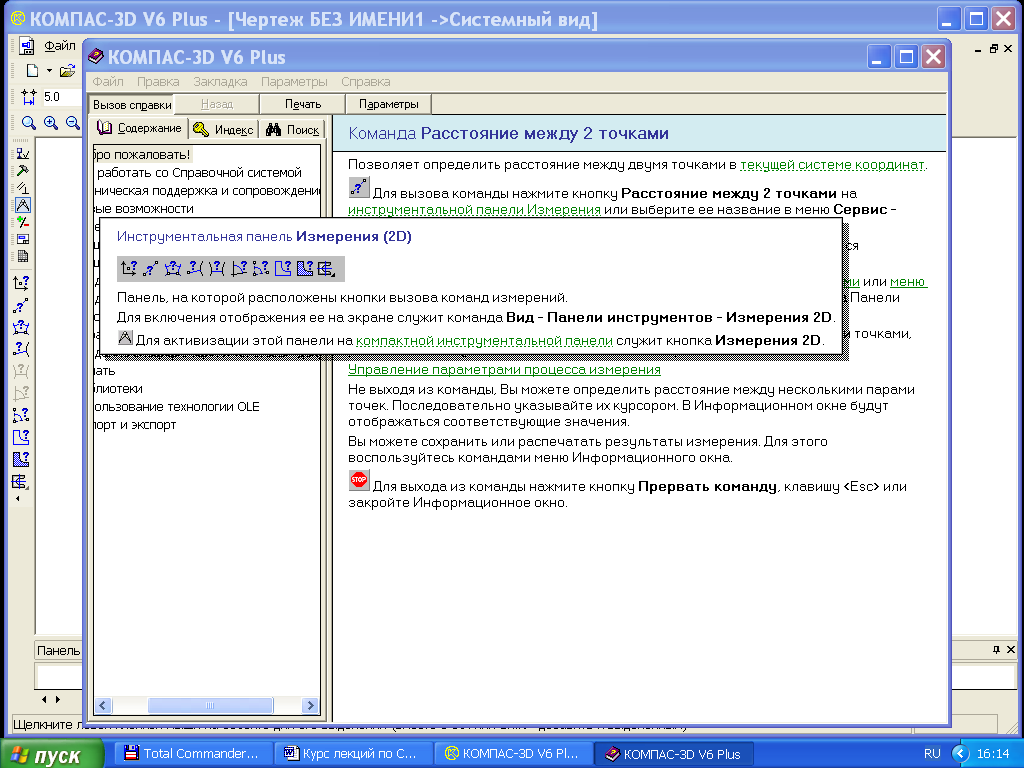Open the Справка menu in the help window
1024x768 pixels.
click(366, 82)
